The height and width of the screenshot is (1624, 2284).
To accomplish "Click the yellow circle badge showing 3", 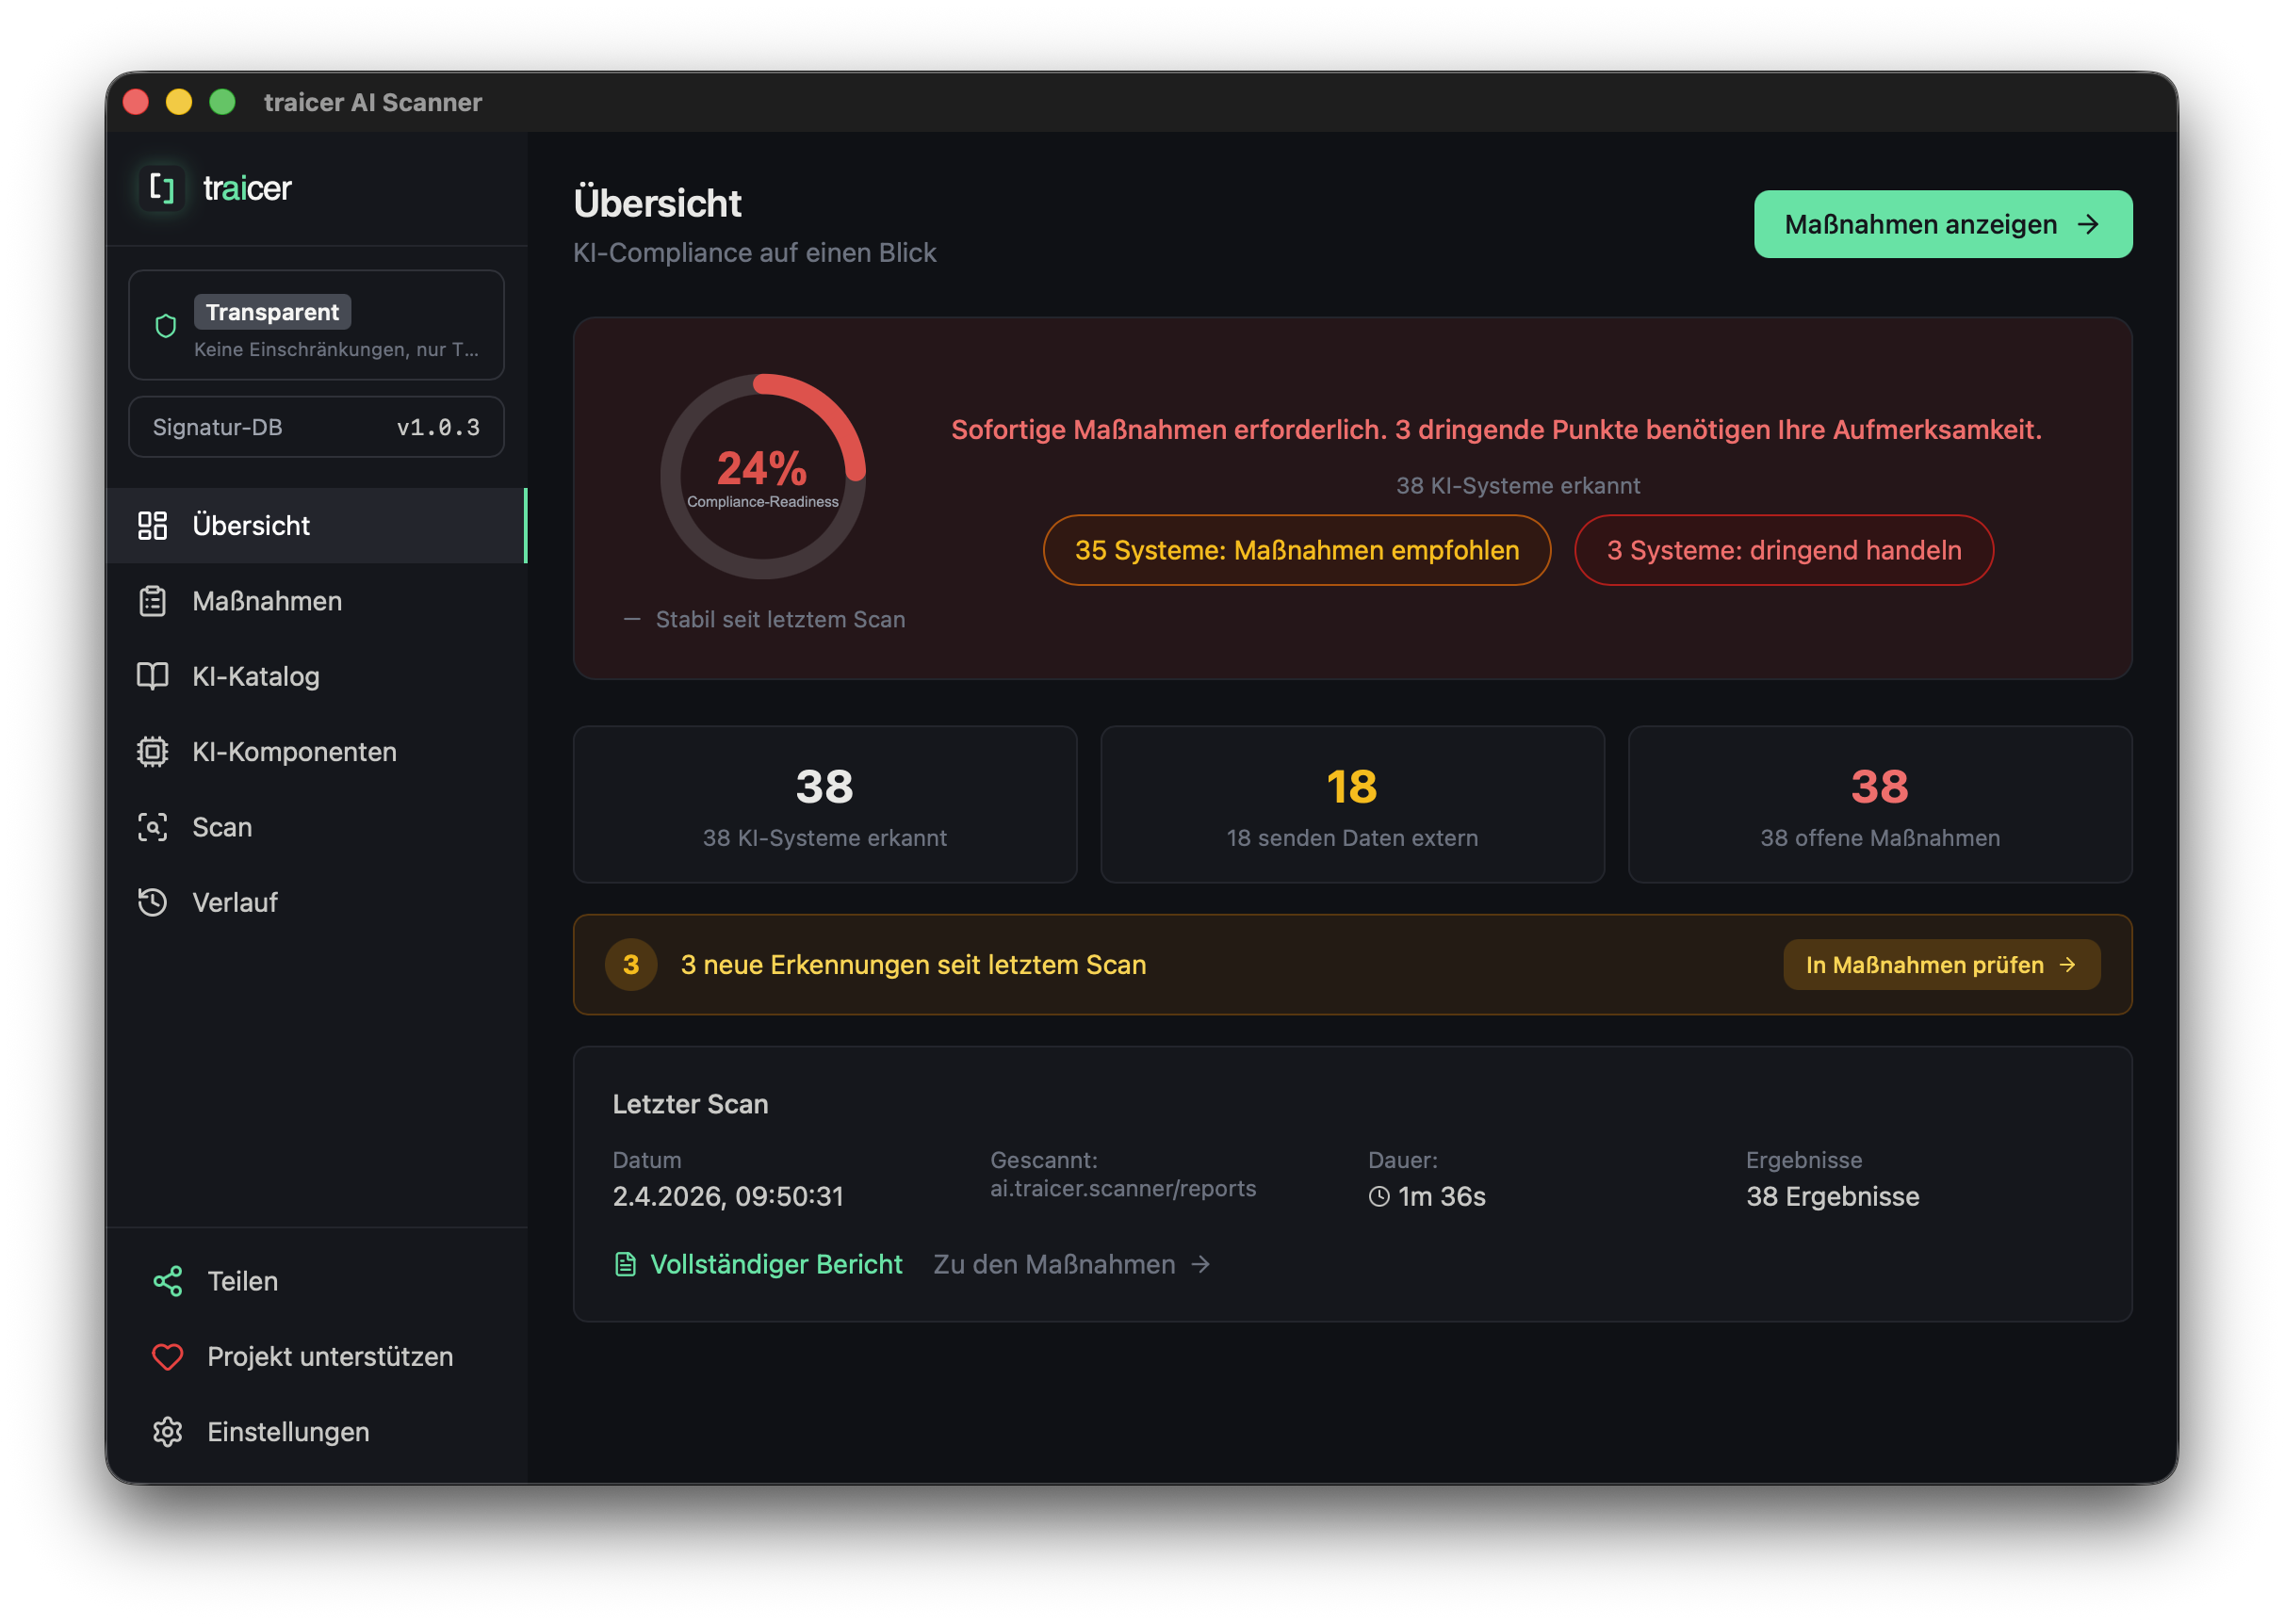I will [631, 965].
